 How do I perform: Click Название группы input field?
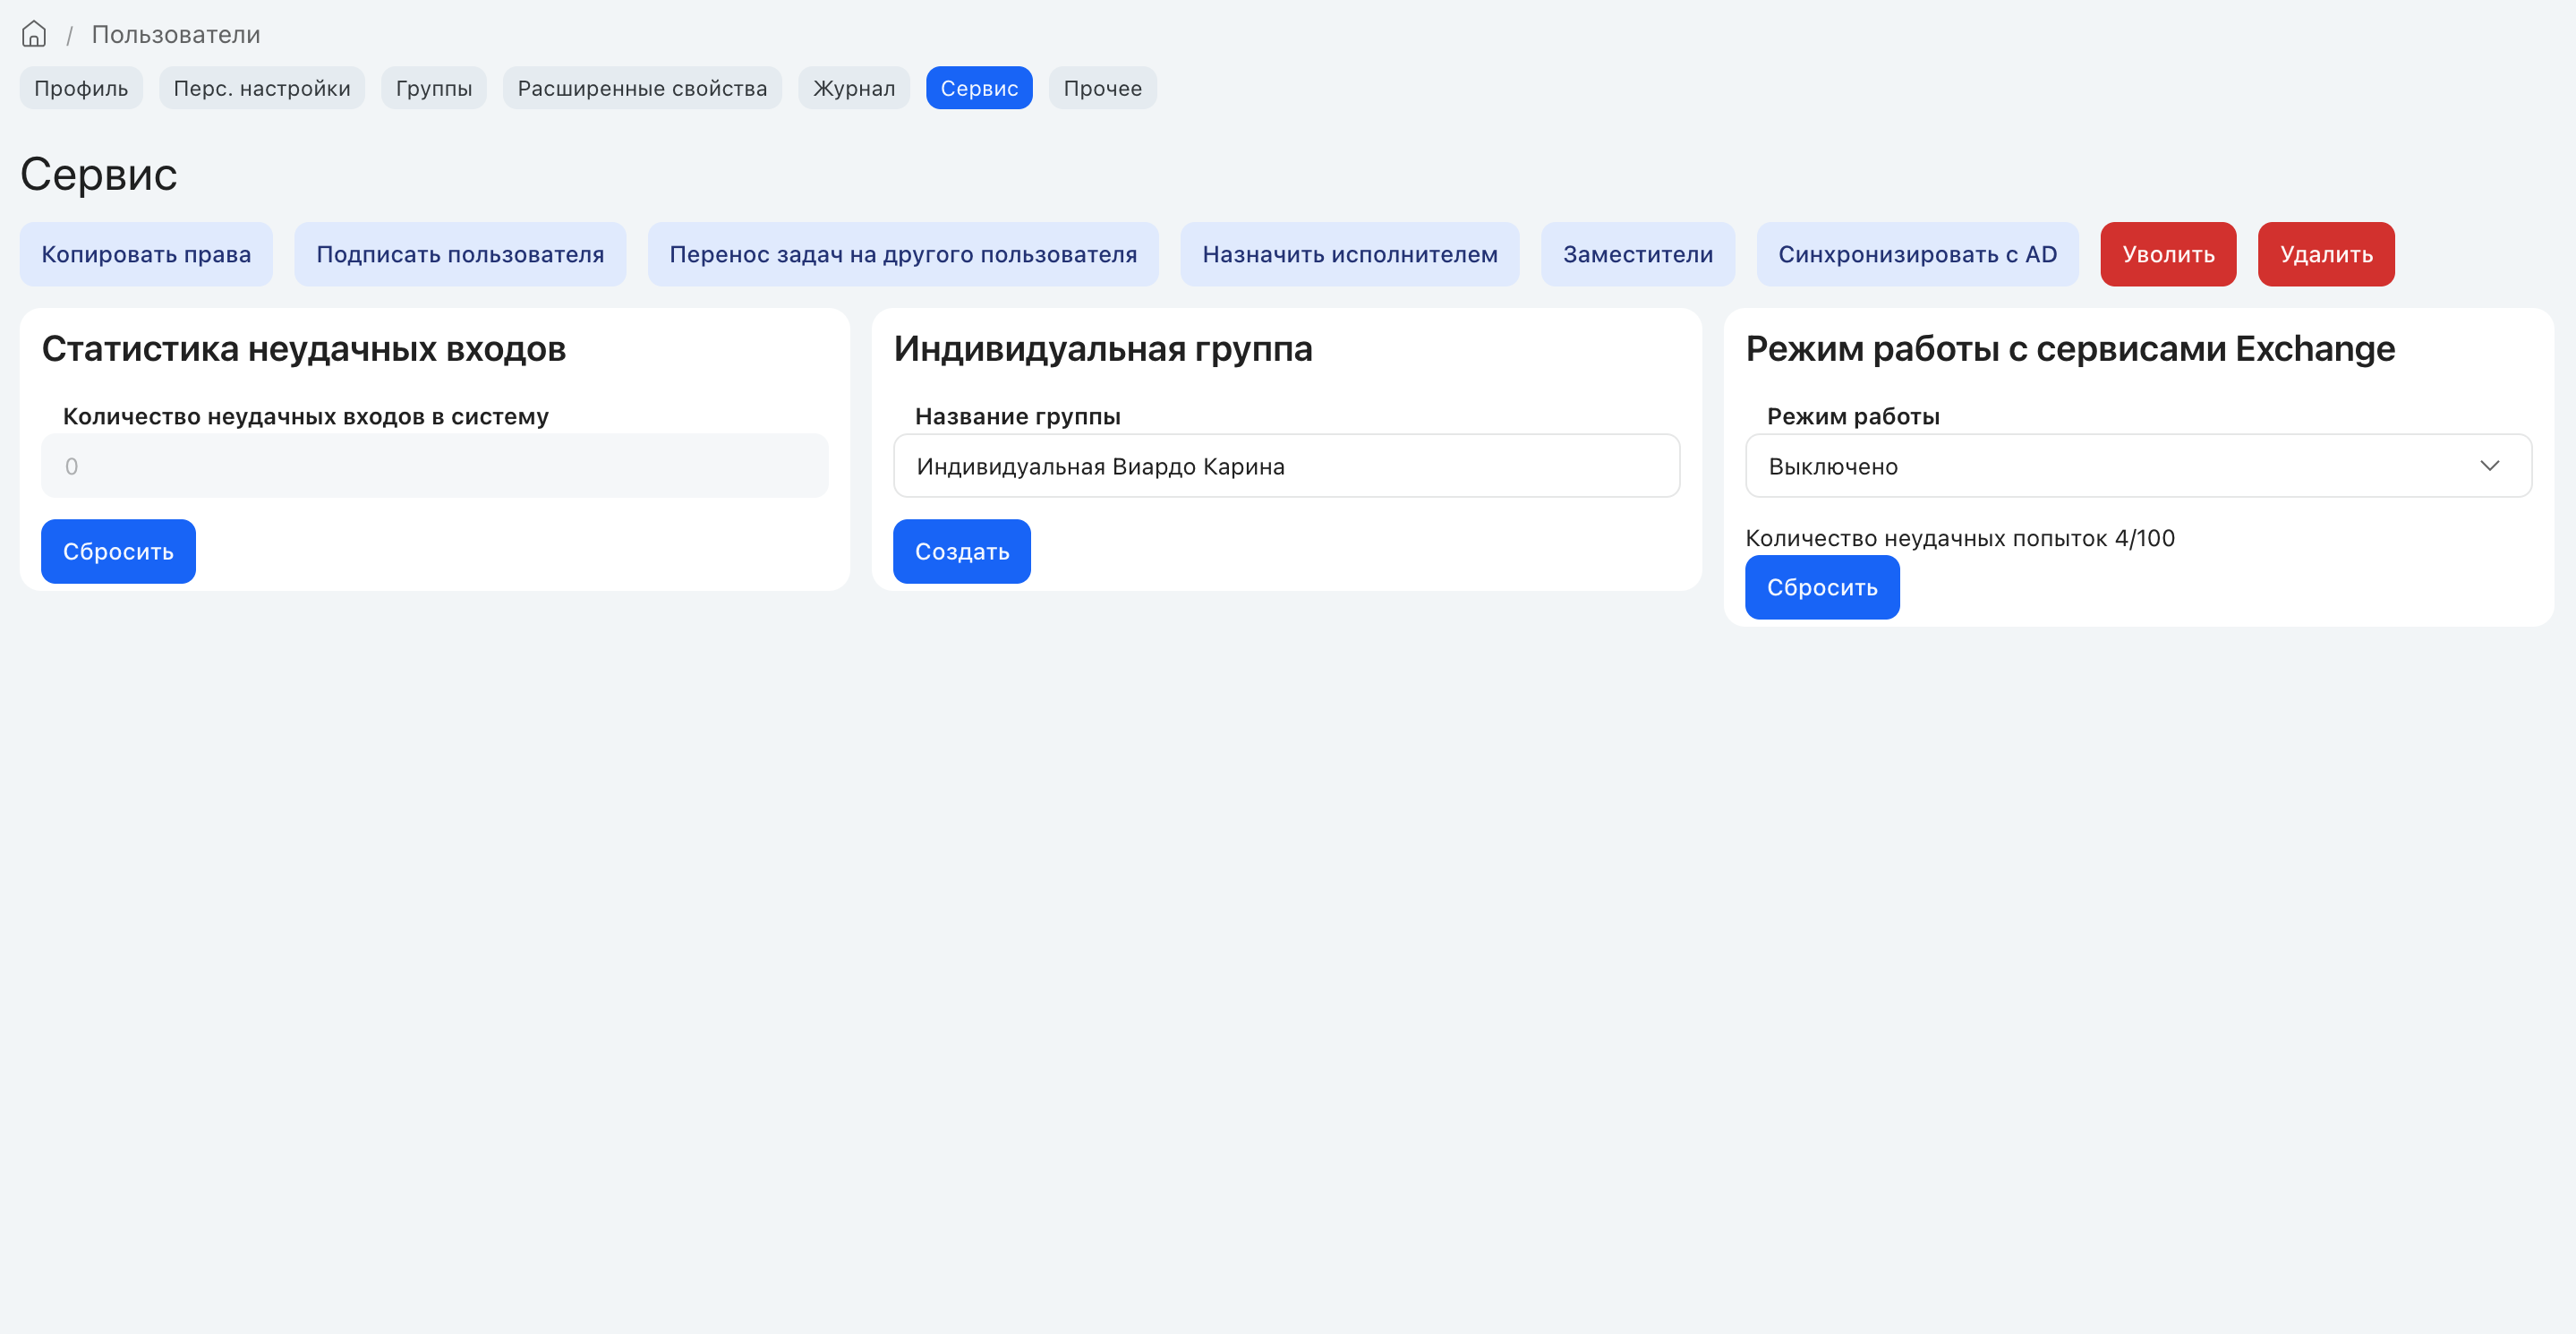click(x=1286, y=466)
